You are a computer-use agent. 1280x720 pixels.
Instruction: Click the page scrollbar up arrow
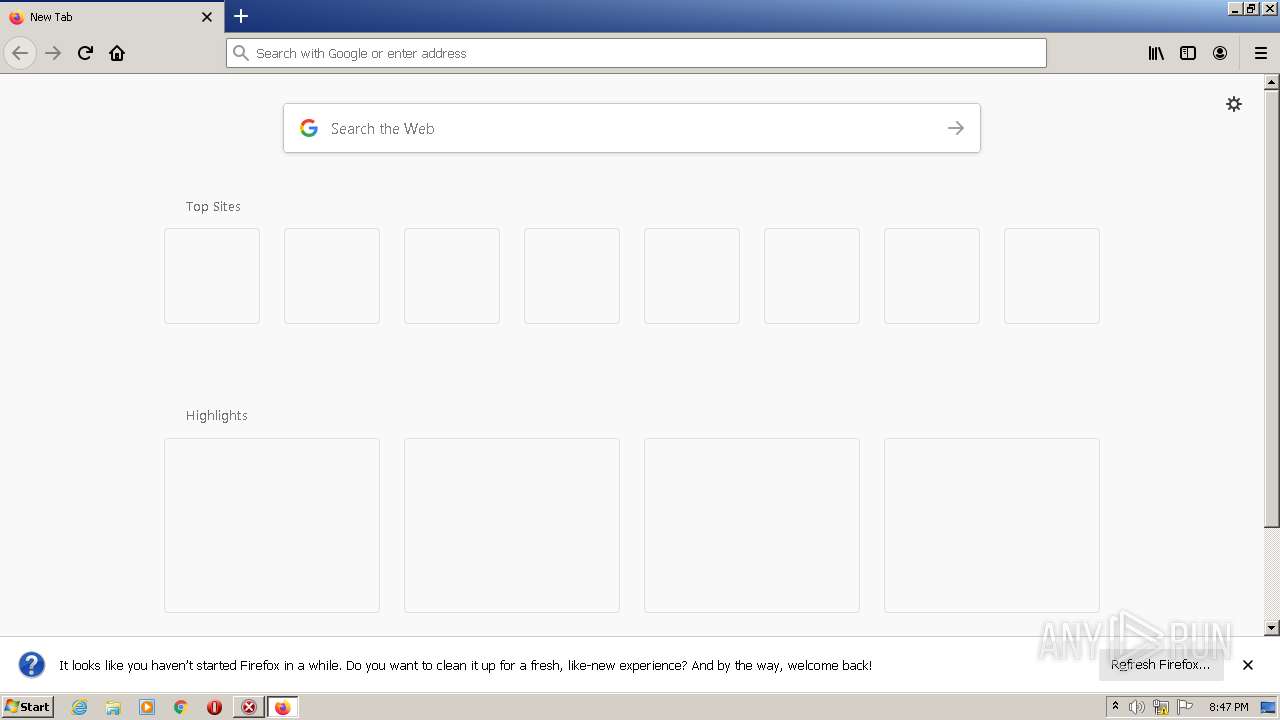(1272, 82)
